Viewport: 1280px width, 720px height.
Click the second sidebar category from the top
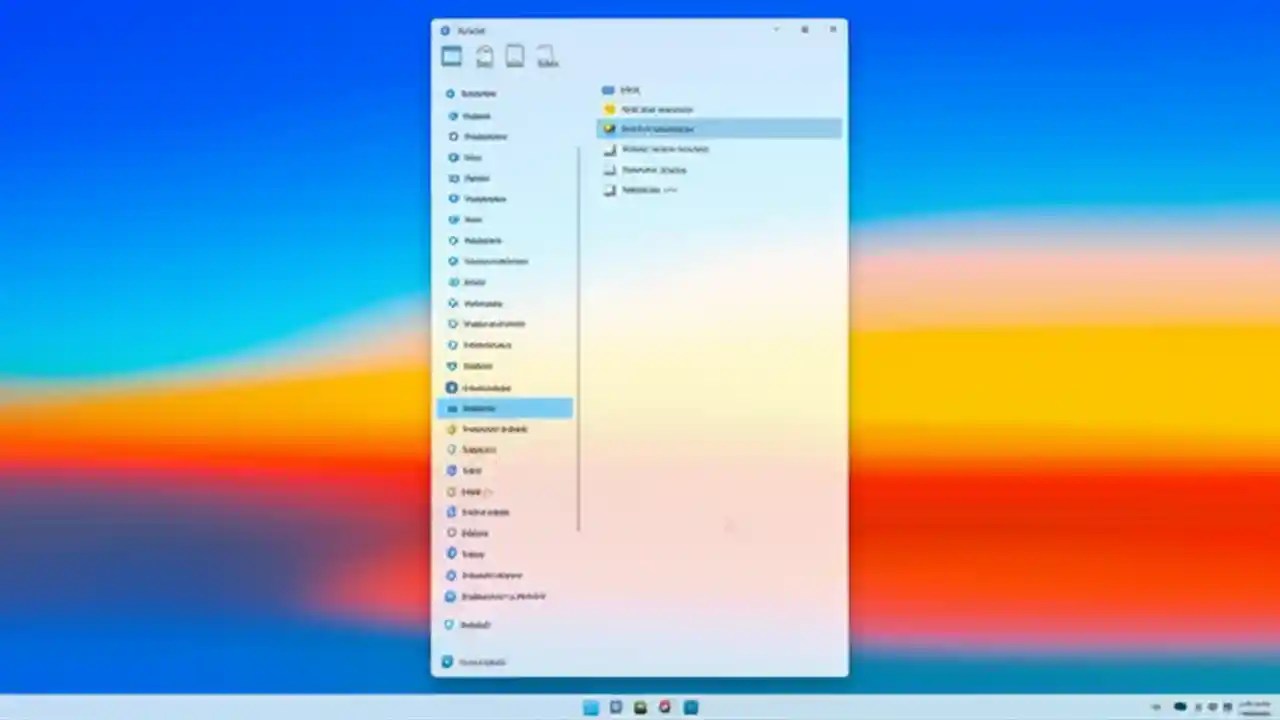pyautogui.click(x=477, y=115)
